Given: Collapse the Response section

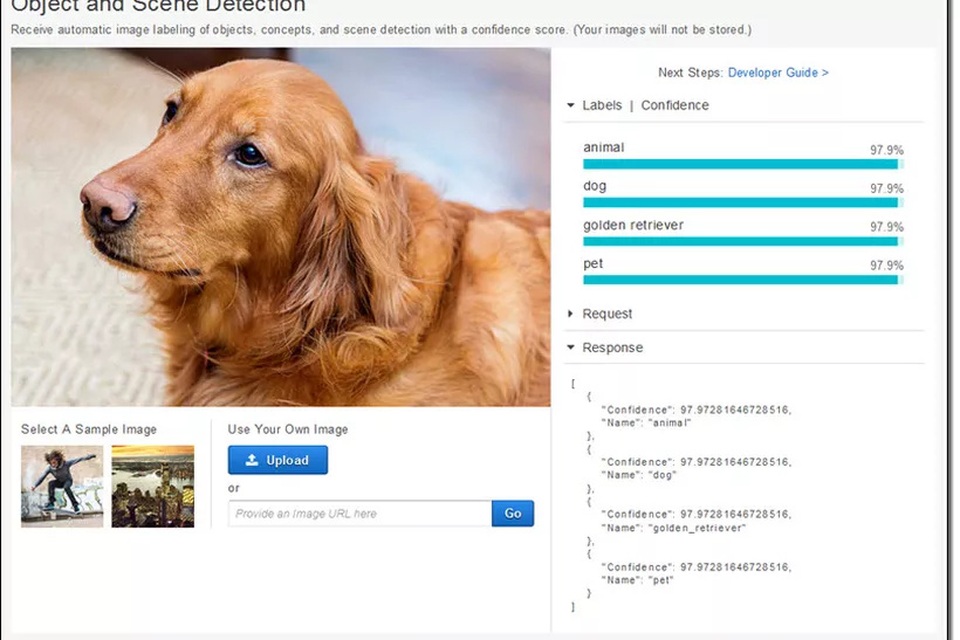Looking at the screenshot, I should 570,347.
